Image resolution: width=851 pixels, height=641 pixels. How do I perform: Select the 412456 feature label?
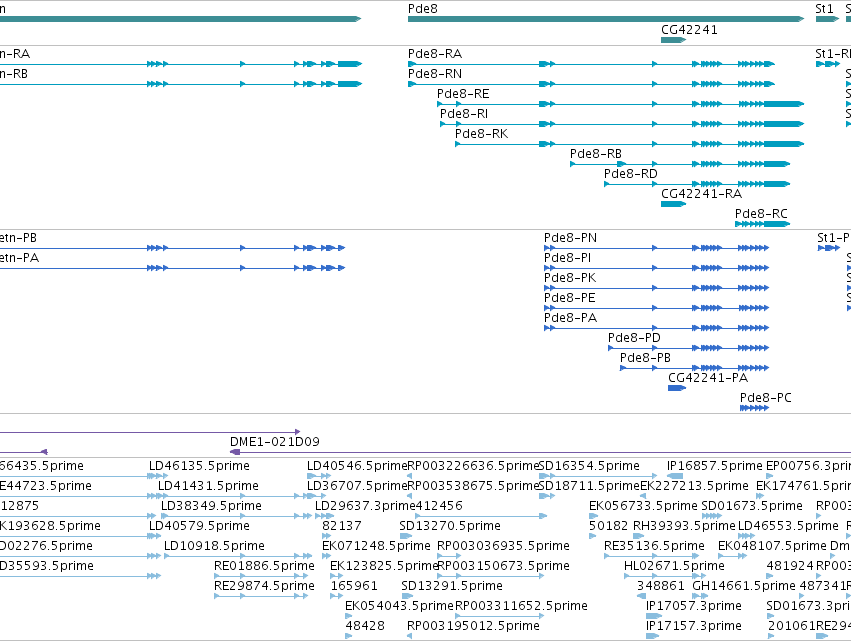439,506
